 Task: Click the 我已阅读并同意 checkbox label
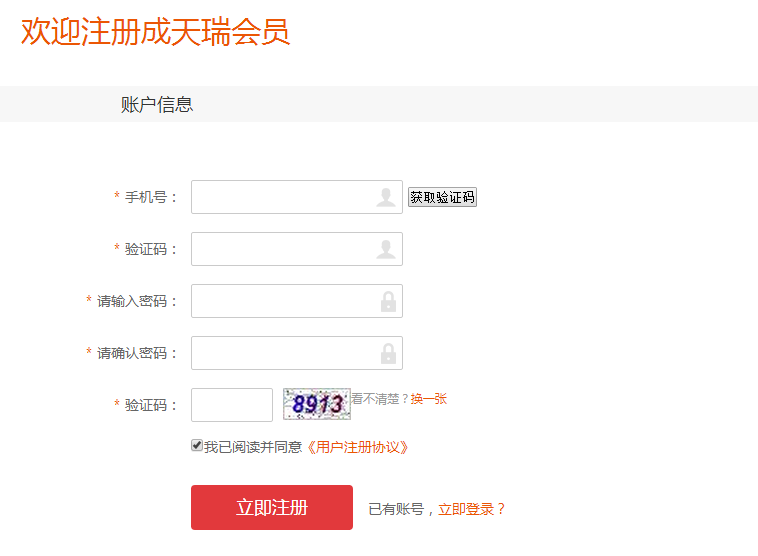(253, 447)
